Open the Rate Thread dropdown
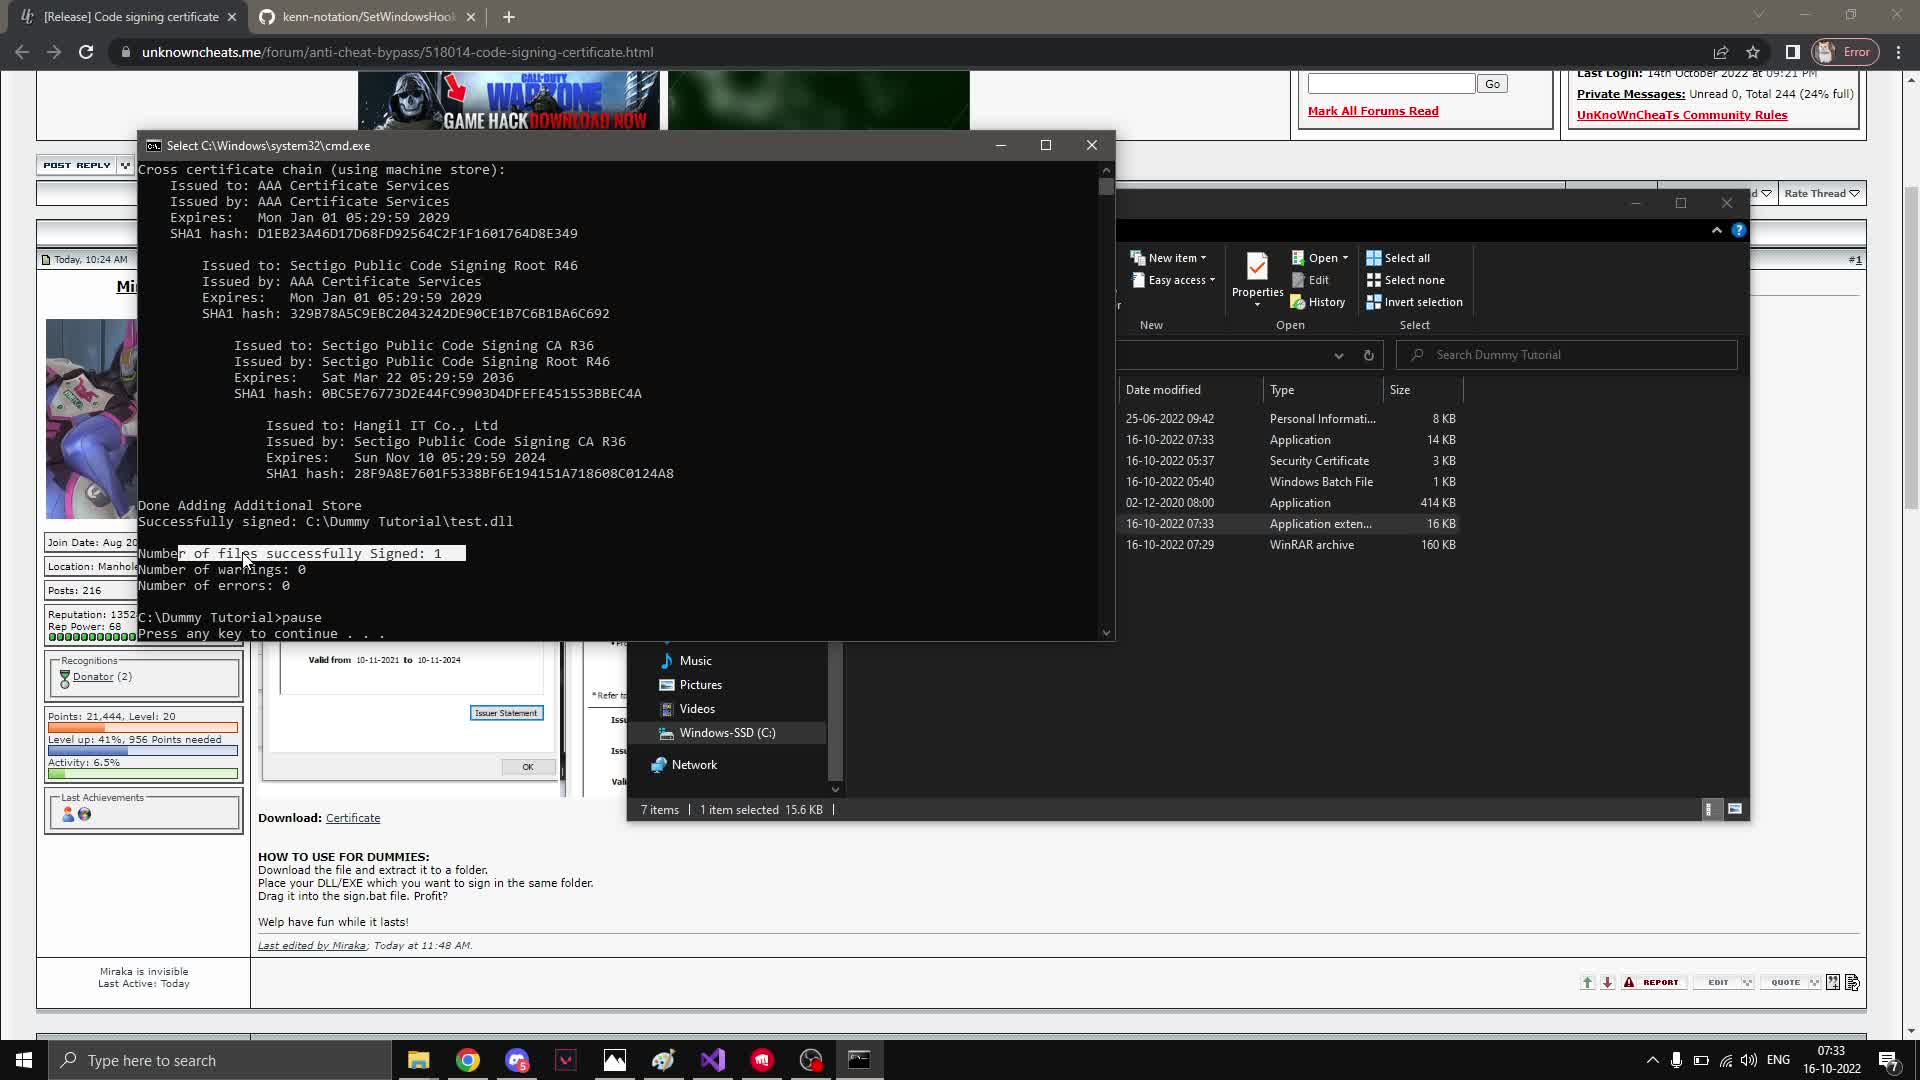 [1821, 193]
